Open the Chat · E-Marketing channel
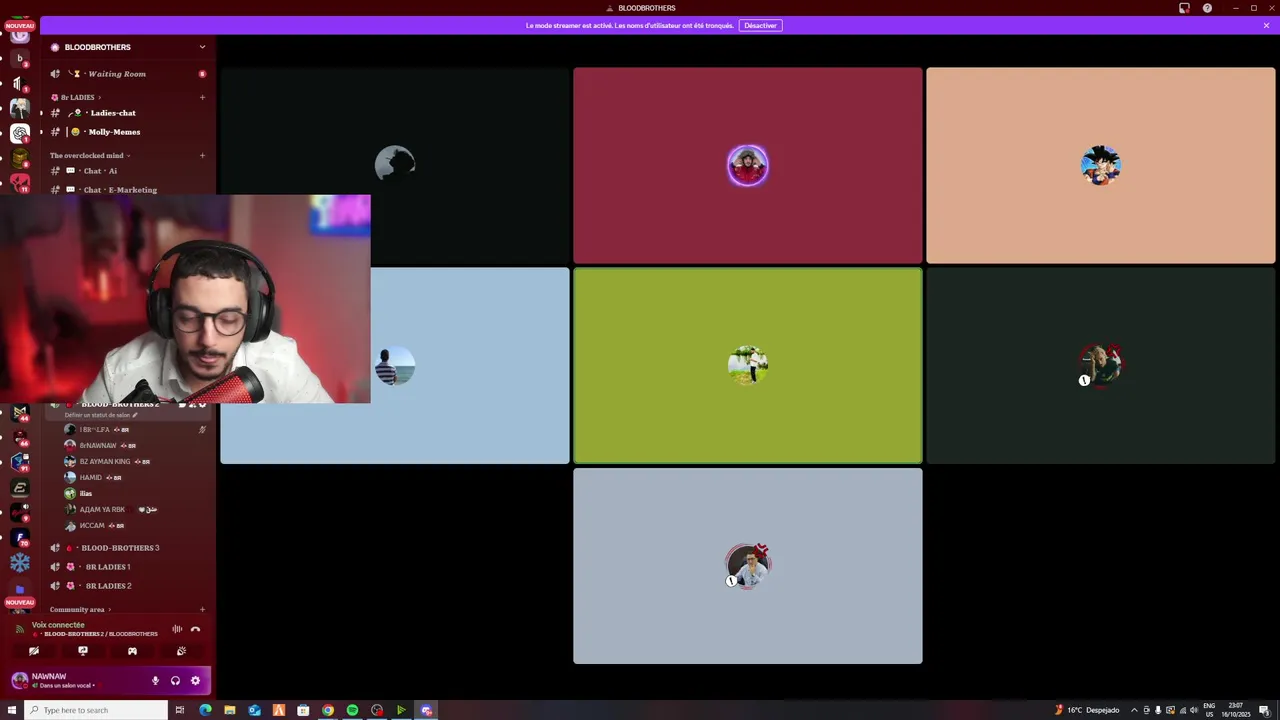 [x=127, y=189]
